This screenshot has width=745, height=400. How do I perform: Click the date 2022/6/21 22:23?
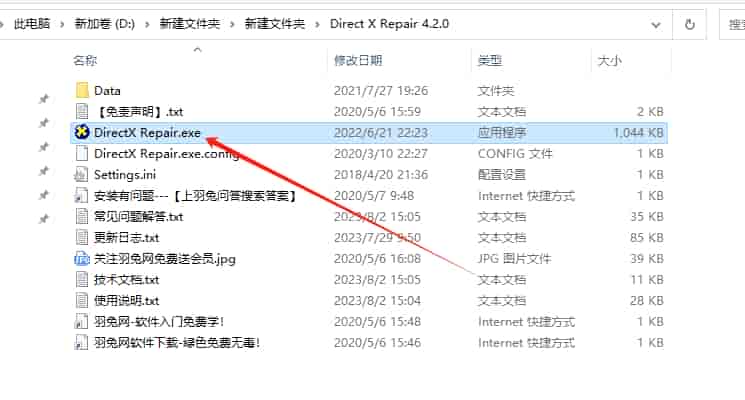point(381,132)
